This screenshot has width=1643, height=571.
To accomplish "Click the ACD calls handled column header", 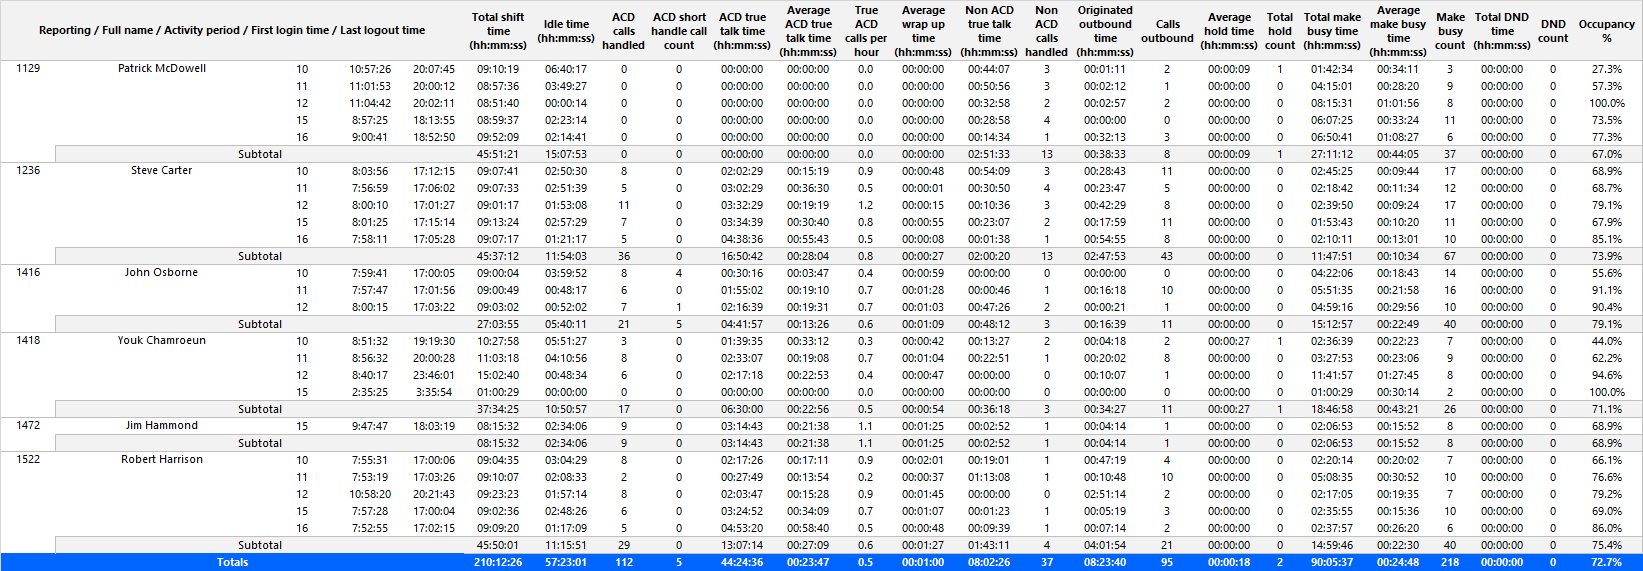I will click(x=623, y=31).
